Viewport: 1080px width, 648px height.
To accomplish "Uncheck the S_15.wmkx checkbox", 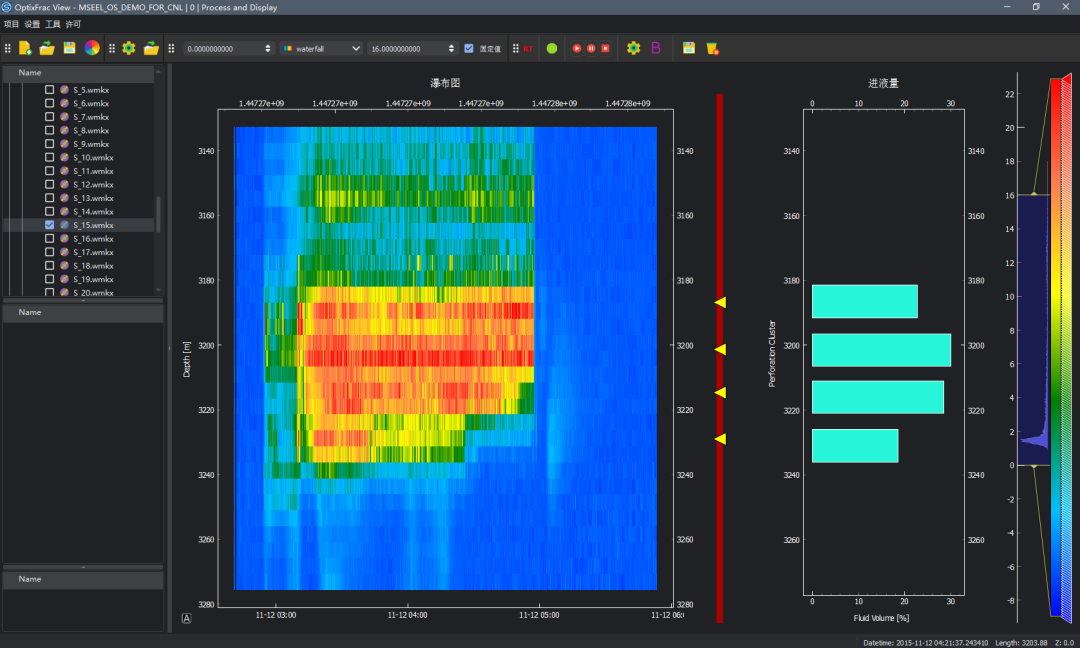I will point(49,226).
